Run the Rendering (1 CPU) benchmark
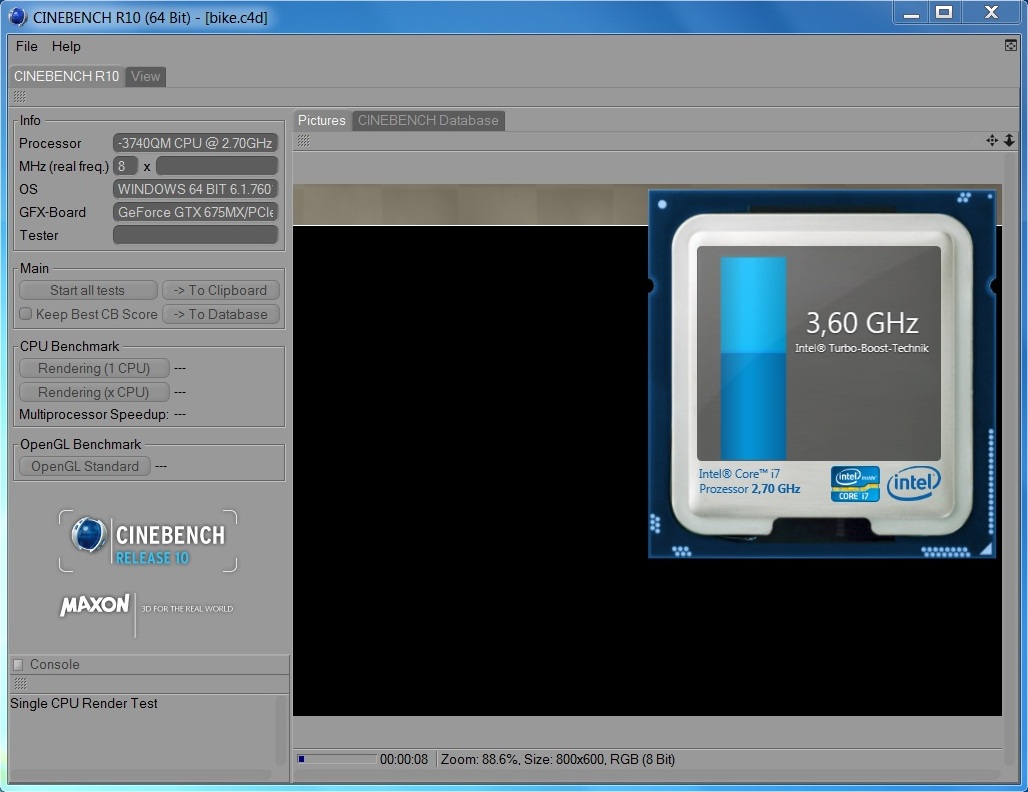The height and width of the screenshot is (792, 1028). point(94,368)
